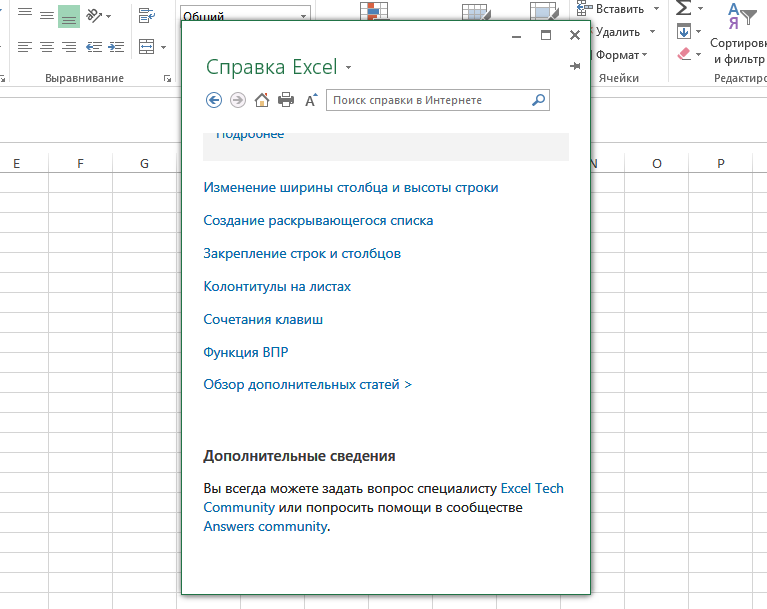This screenshot has height=609, width=767.
Task: Merge and center selected cells
Action: (x=146, y=47)
